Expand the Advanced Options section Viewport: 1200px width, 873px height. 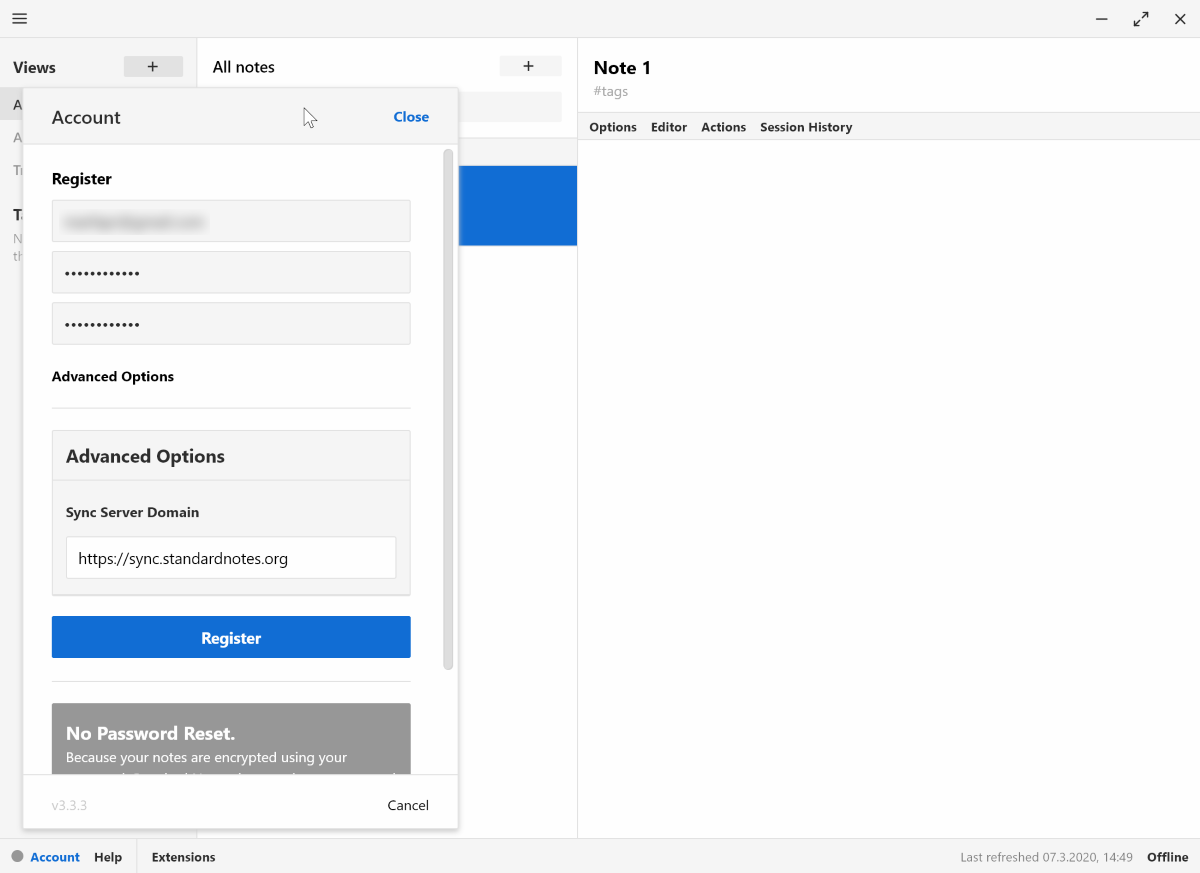112,377
